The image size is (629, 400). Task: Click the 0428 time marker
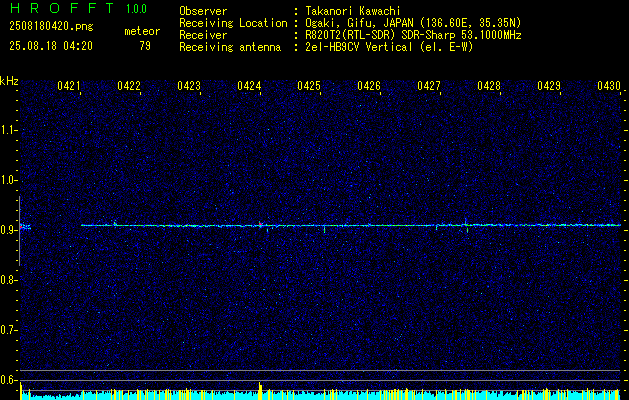click(489, 85)
